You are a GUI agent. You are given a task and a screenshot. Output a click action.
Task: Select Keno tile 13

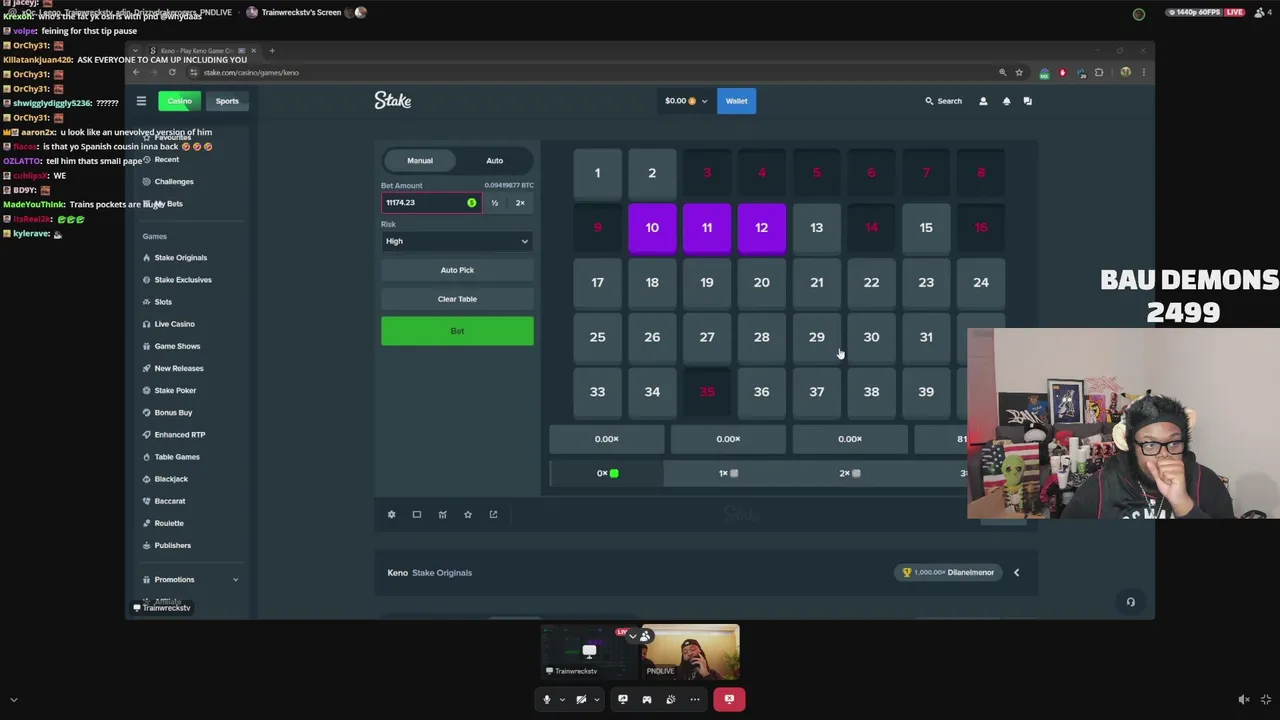(816, 228)
